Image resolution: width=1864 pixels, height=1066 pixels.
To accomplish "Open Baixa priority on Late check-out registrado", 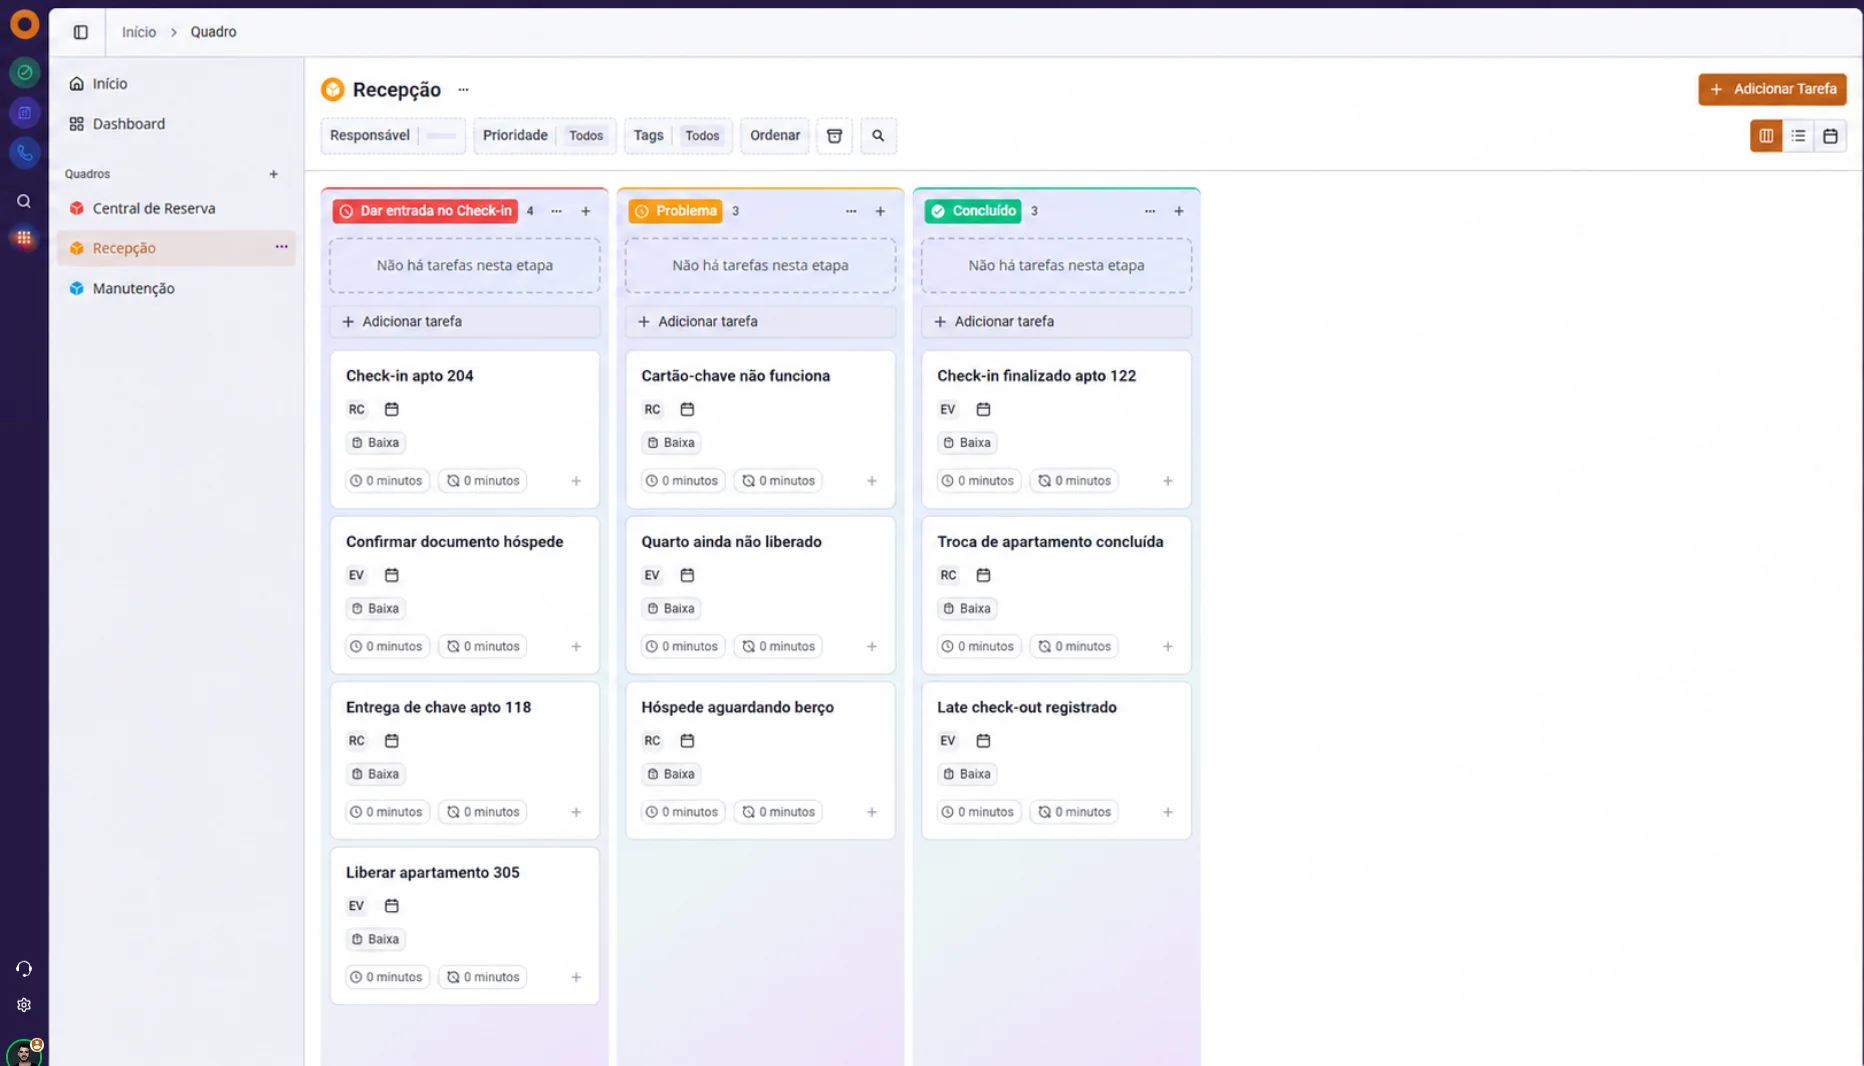I will click(x=967, y=774).
